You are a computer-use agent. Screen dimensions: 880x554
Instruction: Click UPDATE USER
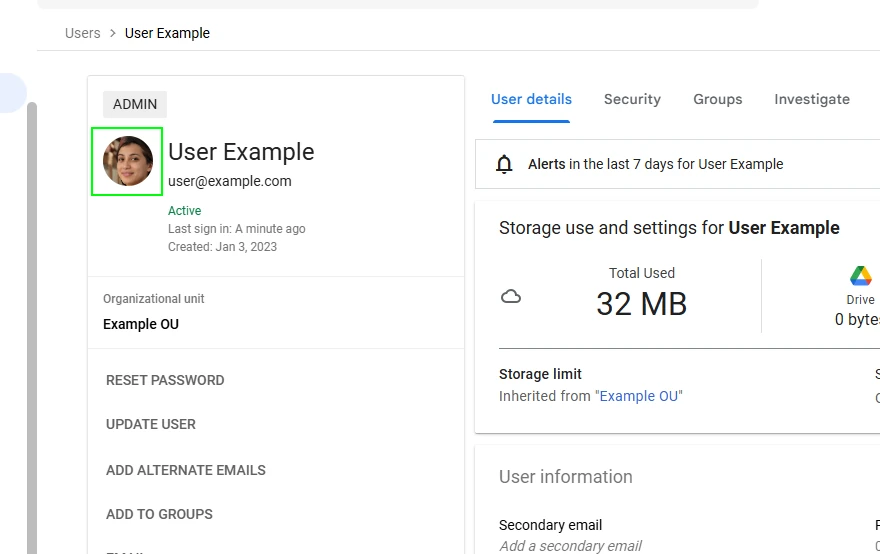pos(151,424)
